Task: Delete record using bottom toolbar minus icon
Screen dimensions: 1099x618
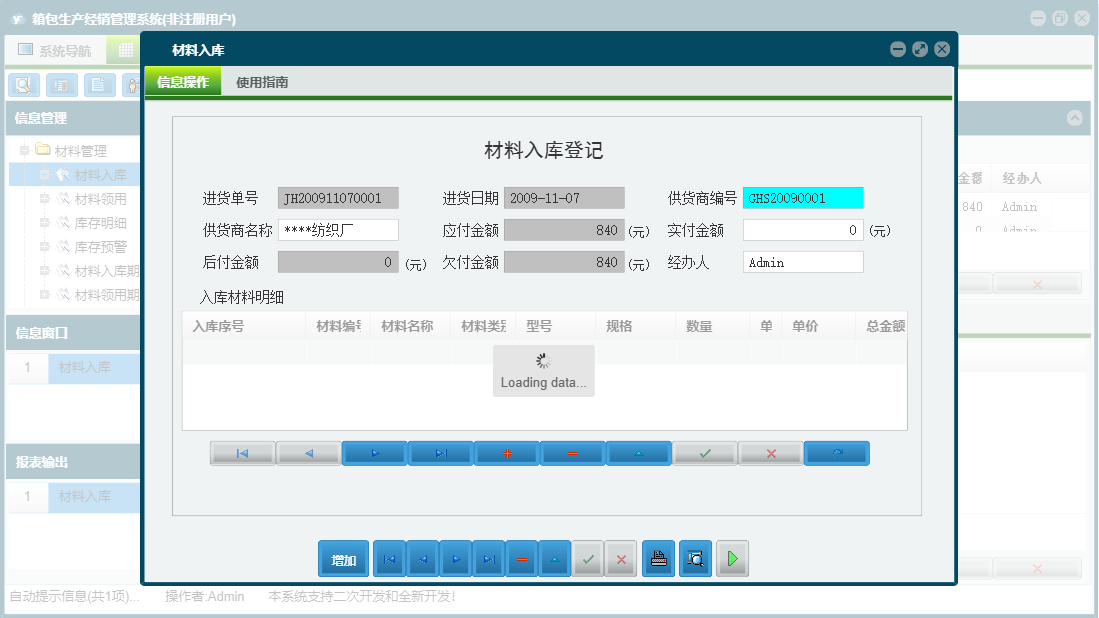Action: coord(521,559)
